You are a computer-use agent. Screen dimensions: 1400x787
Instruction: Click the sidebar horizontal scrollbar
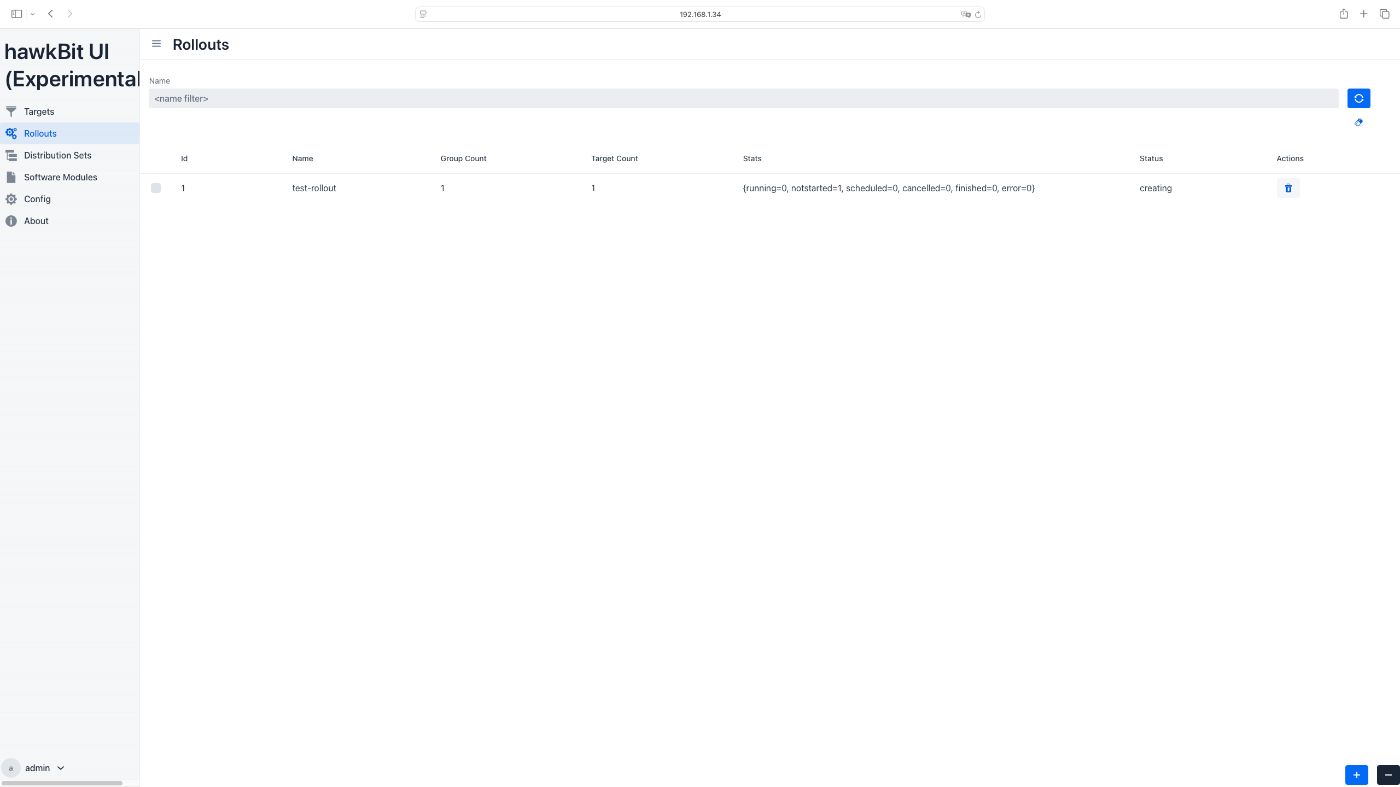coord(62,783)
